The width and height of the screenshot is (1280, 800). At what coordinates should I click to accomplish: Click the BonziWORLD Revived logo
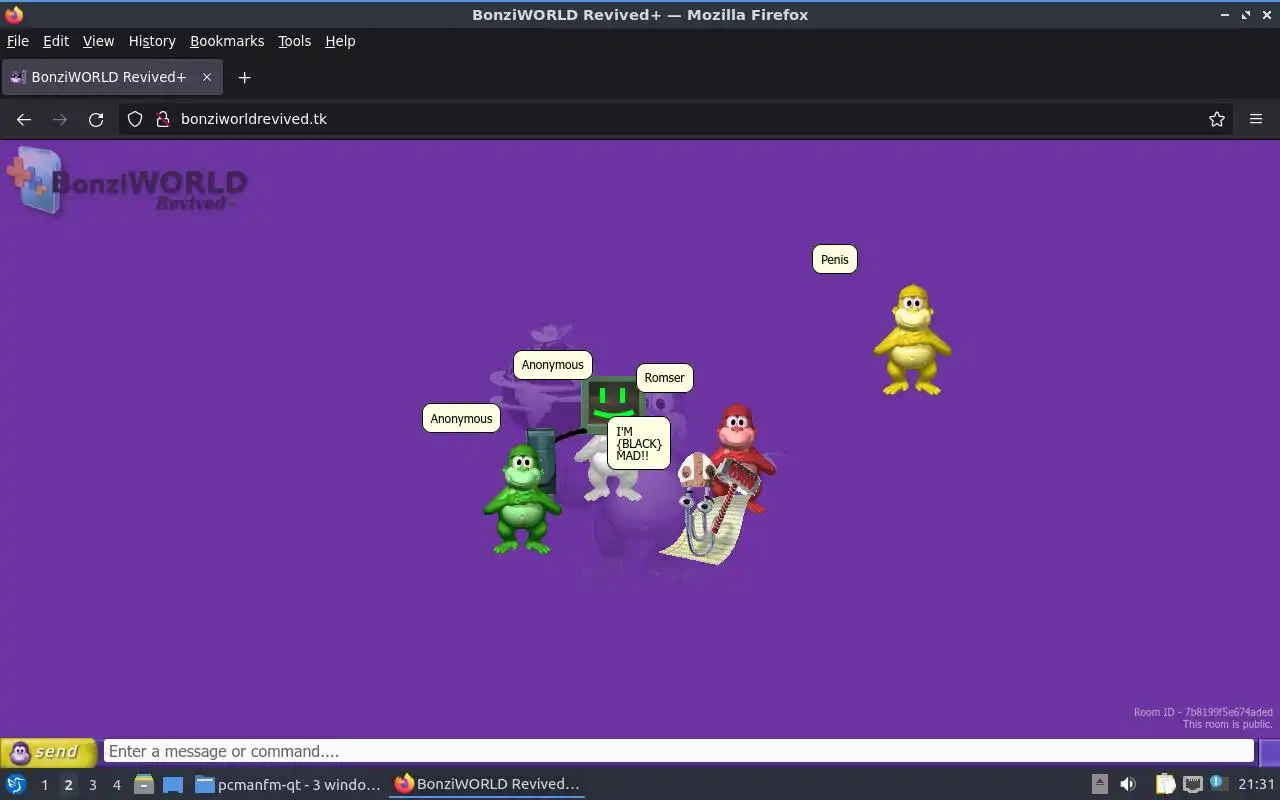(x=127, y=181)
